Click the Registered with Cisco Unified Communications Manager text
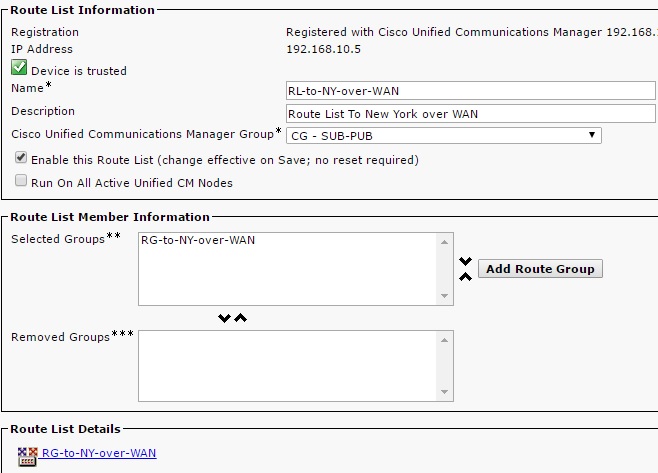 [x=472, y=32]
